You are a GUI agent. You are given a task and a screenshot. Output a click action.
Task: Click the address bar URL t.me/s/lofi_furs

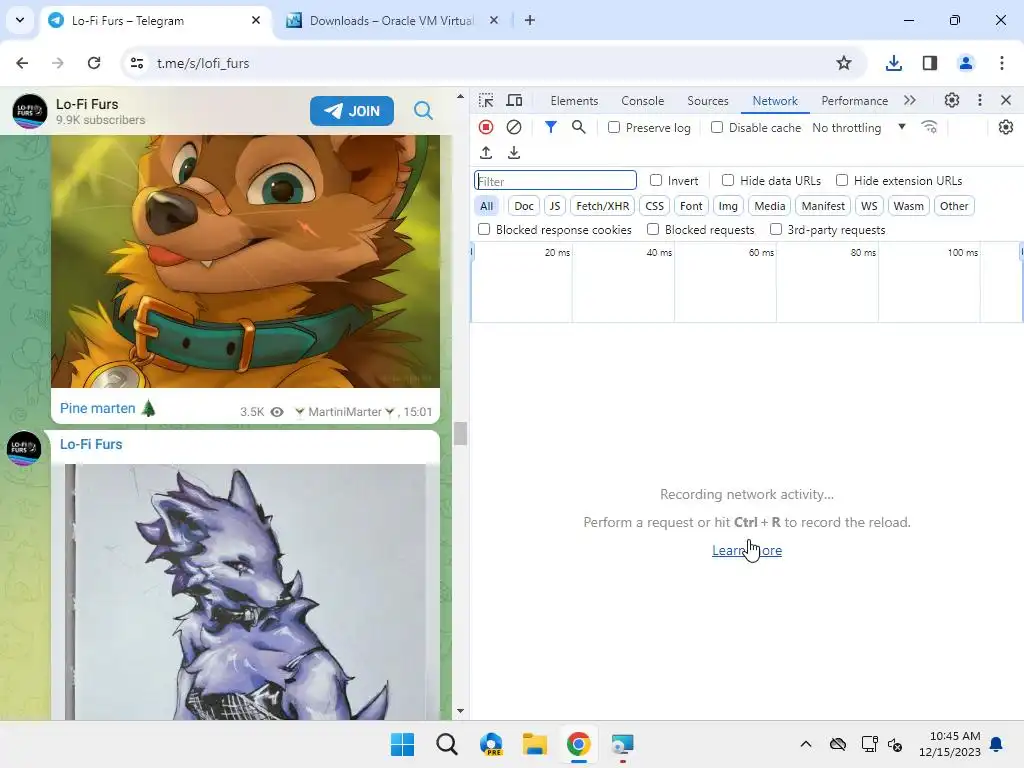click(203, 63)
